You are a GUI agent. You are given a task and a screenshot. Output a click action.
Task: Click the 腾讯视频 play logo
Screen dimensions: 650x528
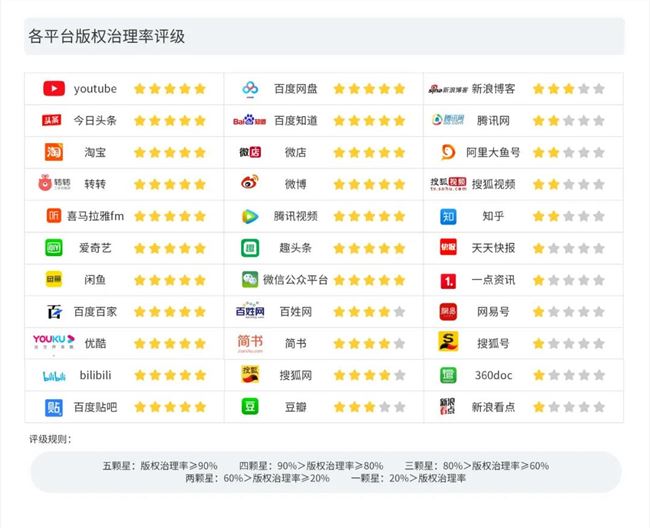tap(250, 216)
